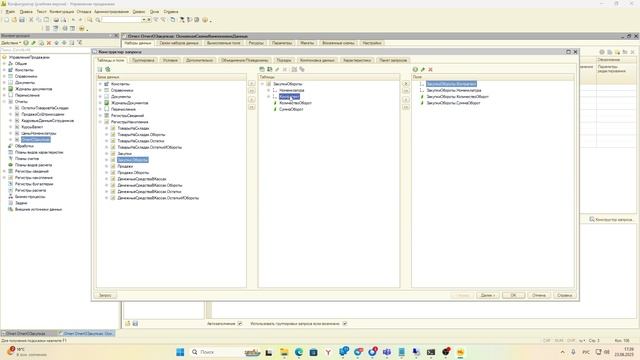The height and width of the screenshot is (360, 640).
Task: Click the link icon above the Таблицы list
Action: click(302, 69)
